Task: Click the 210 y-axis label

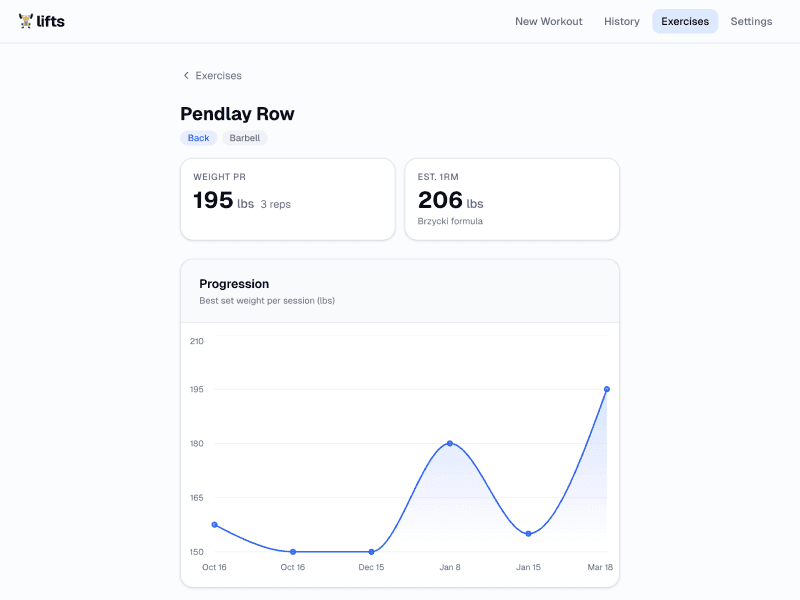Action: [x=196, y=341]
